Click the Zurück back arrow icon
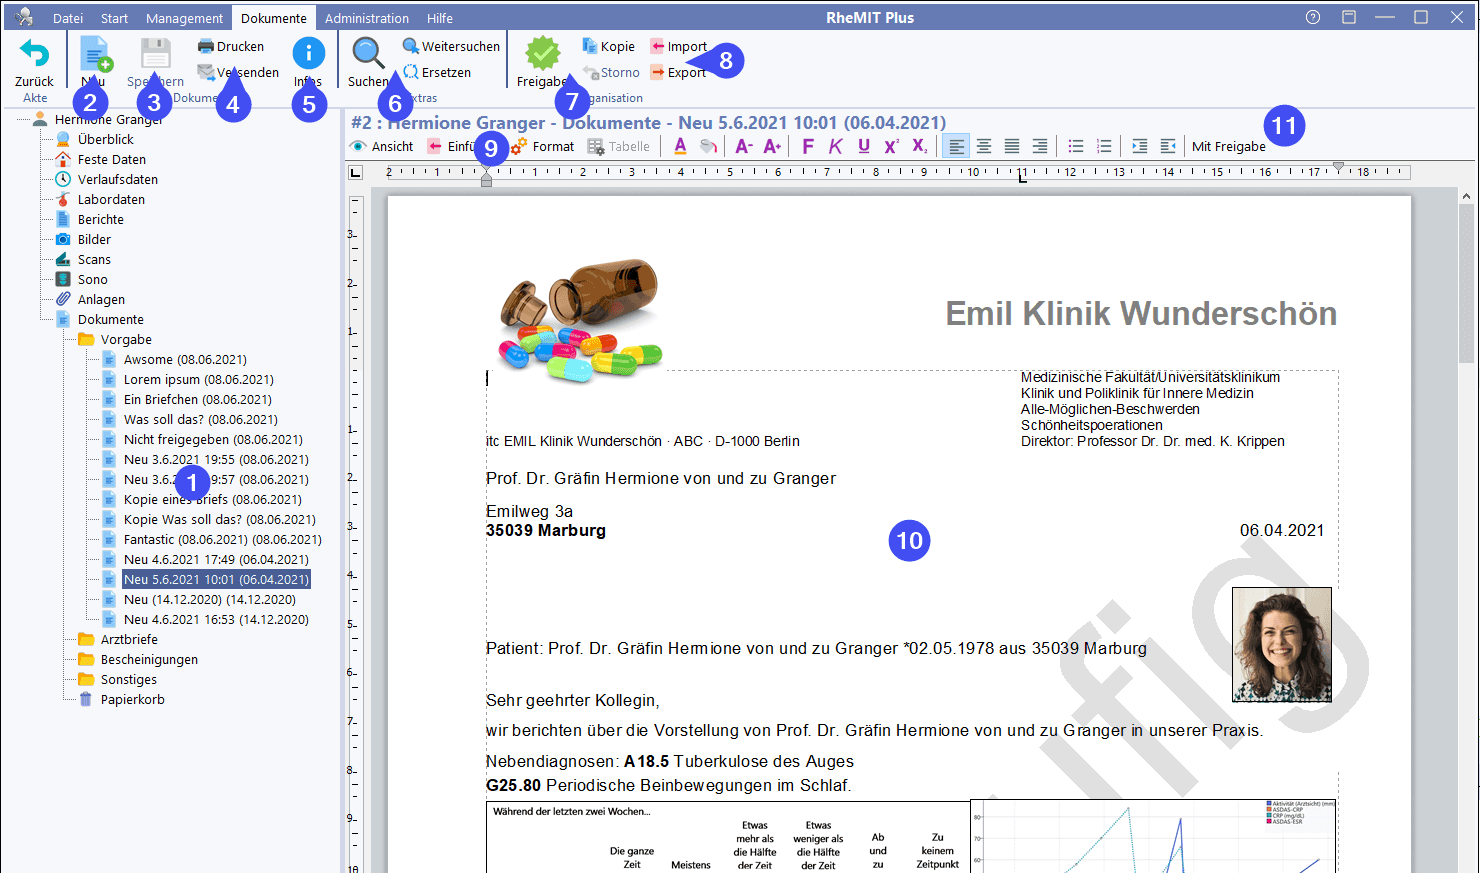The image size is (1480, 873). click(x=34, y=54)
